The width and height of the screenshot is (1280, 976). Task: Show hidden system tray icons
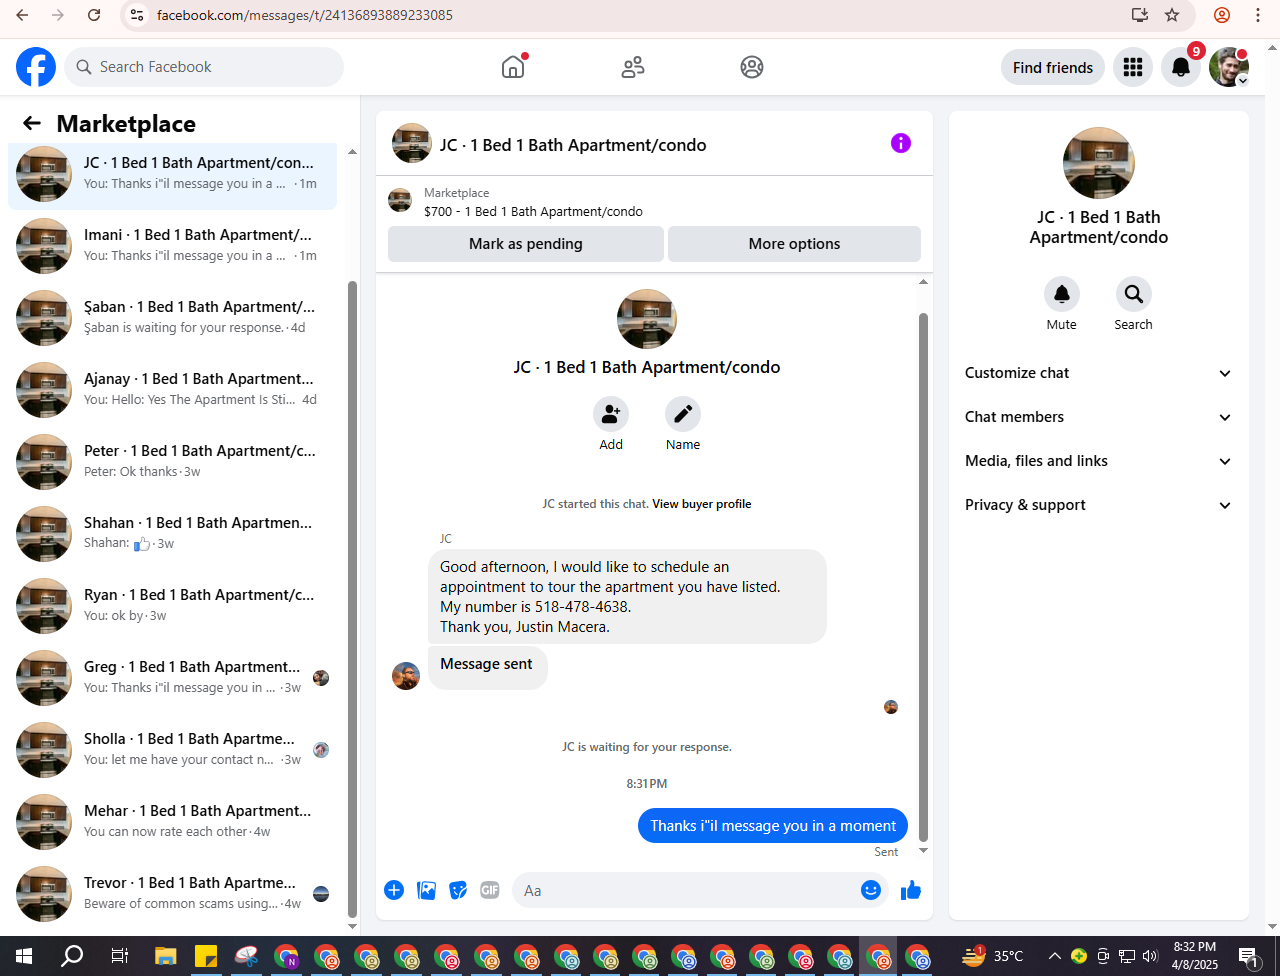pos(1054,956)
